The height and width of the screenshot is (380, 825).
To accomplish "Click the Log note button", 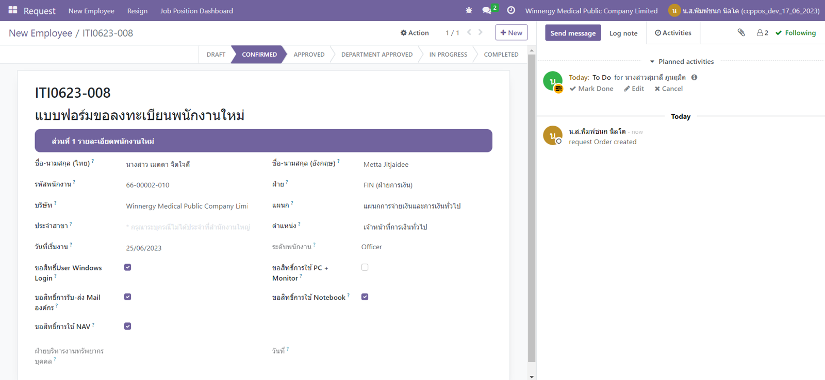I will tap(623, 33).
